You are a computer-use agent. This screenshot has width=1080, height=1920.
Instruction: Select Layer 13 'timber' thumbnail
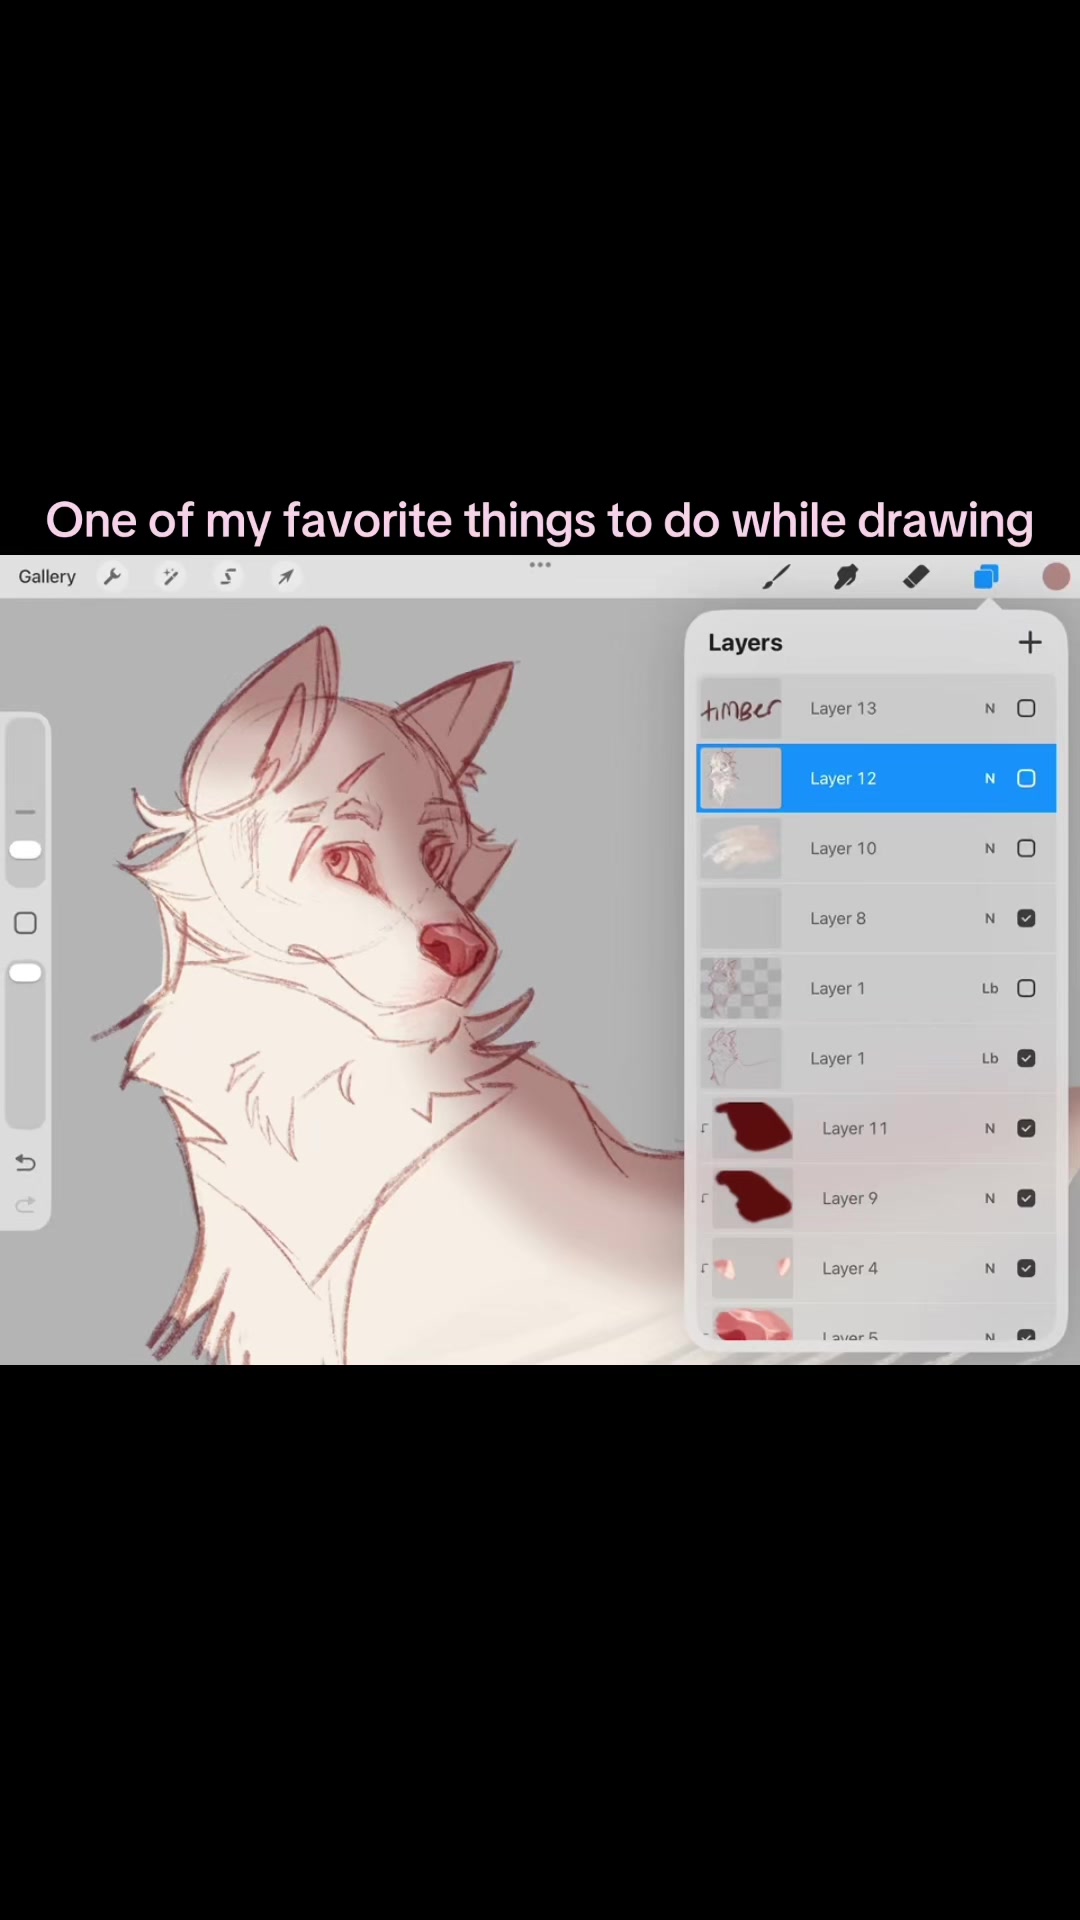click(x=740, y=708)
